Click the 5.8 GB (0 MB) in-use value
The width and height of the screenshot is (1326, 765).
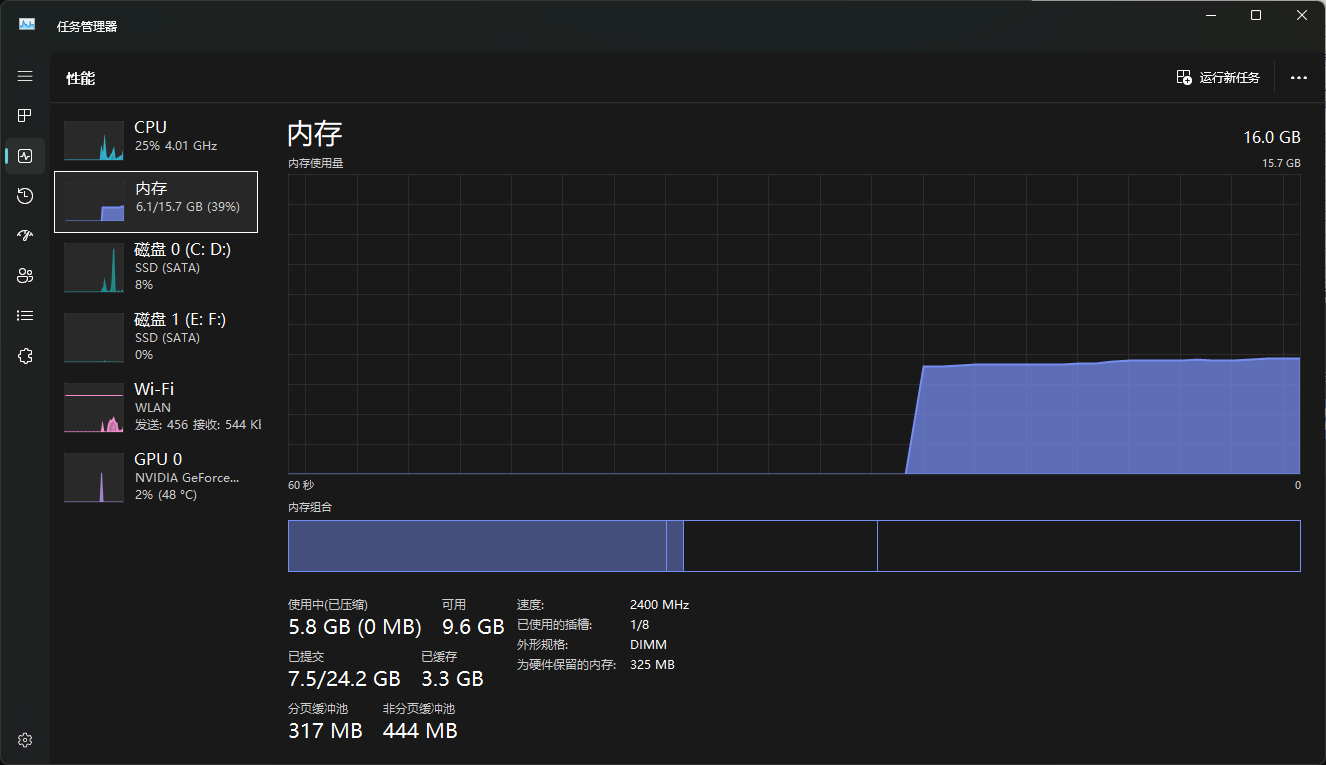[x=355, y=627]
